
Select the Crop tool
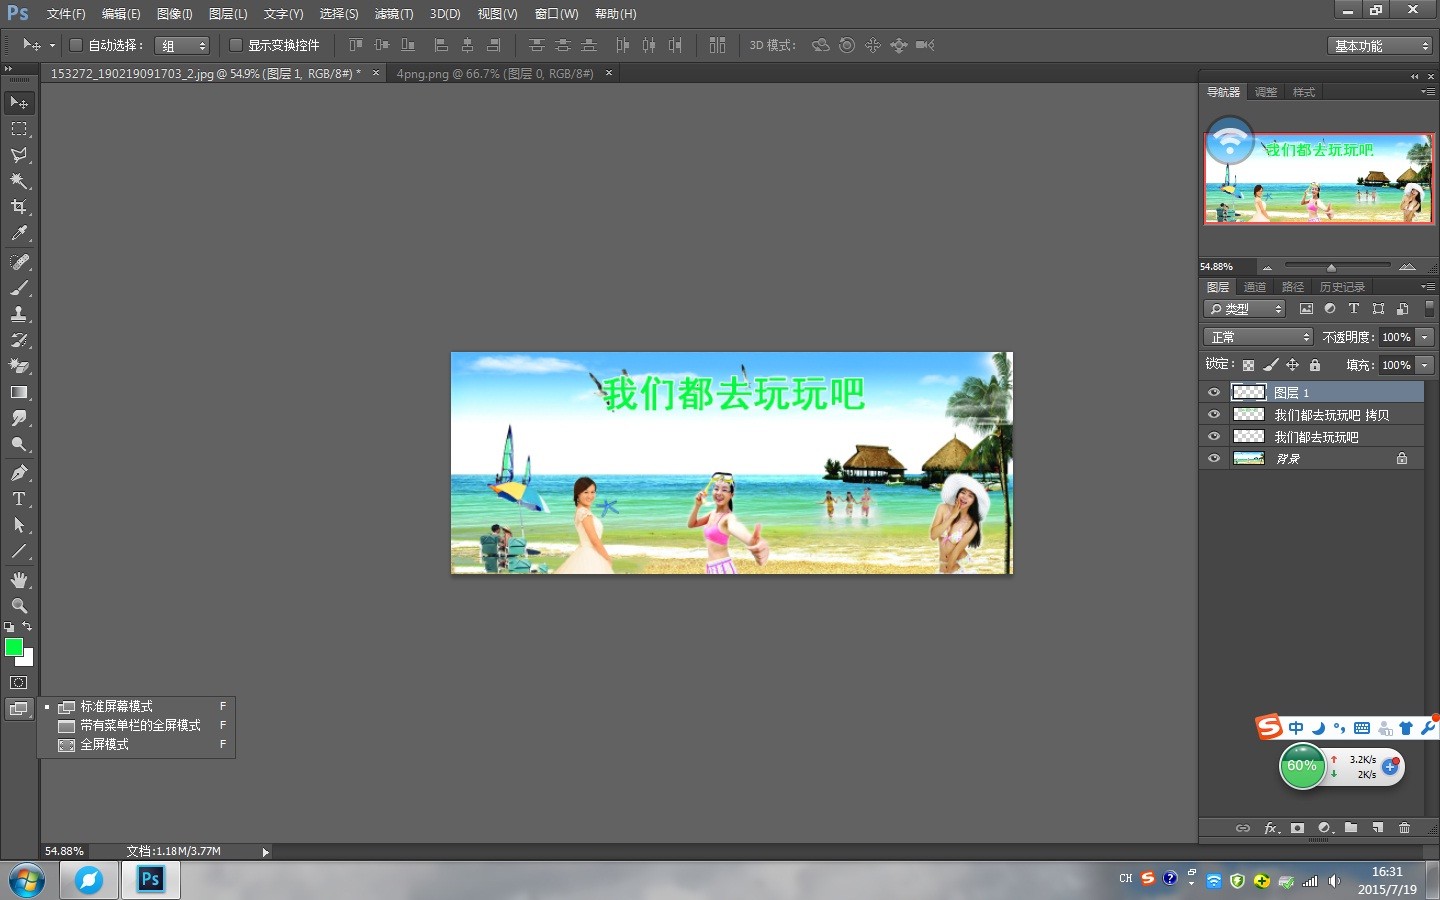click(x=19, y=207)
